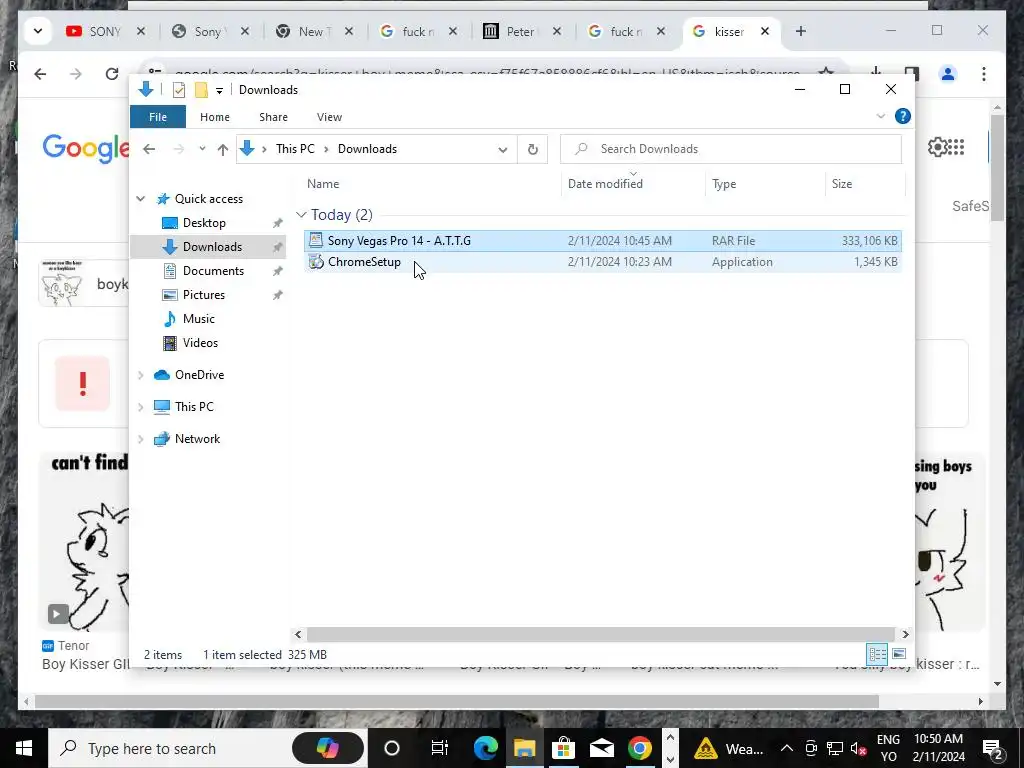Open Windows Start menu
Screen dimensions: 1024x768
tap(24, 748)
